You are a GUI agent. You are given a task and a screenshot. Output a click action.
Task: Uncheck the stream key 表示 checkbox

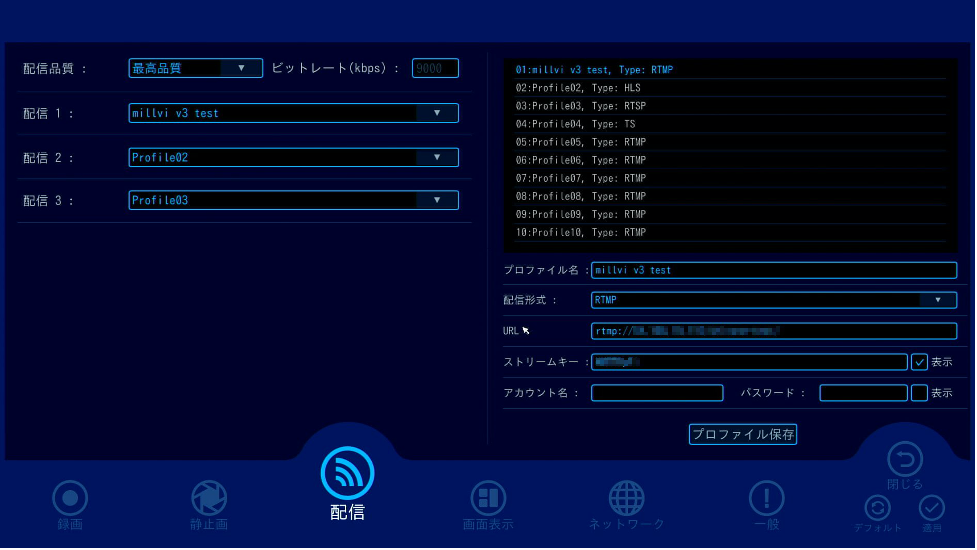[920, 362]
